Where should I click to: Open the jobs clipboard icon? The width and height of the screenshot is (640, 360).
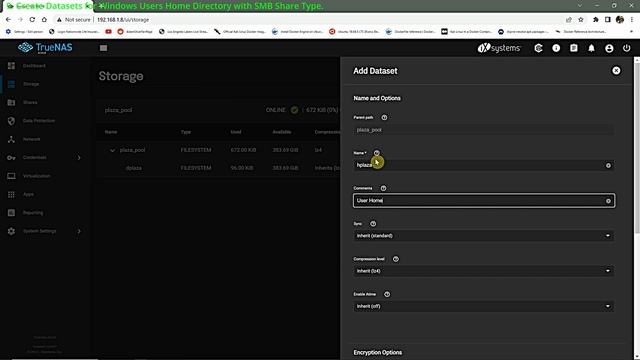(573, 48)
